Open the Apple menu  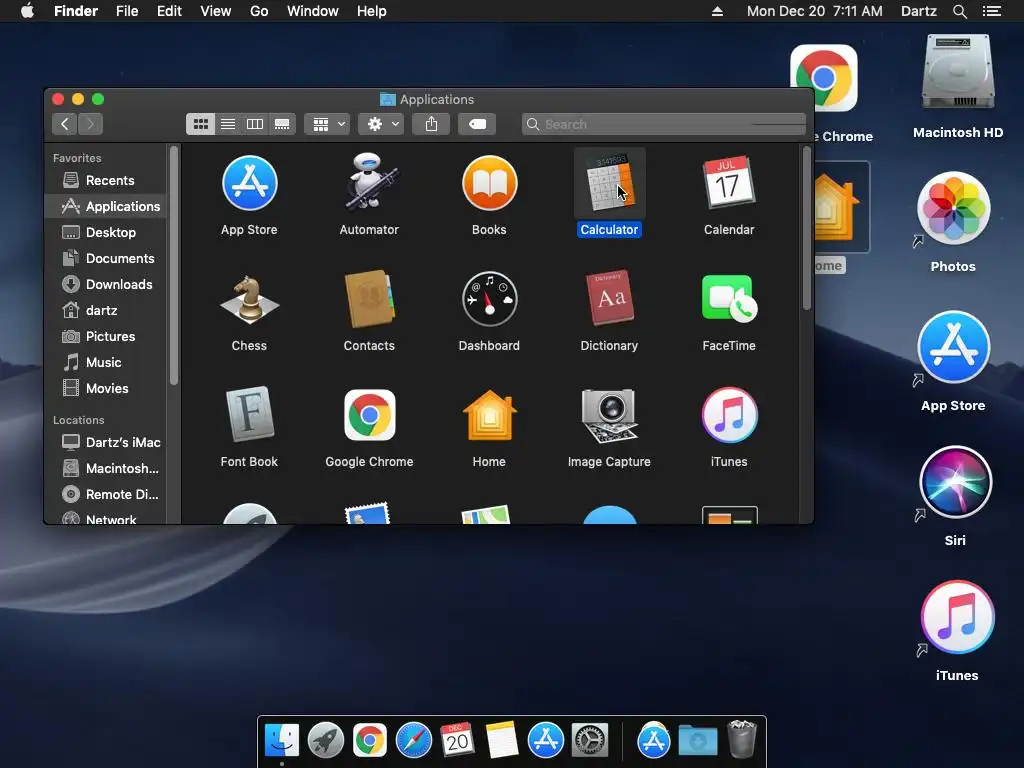pyautogui.click(x=27, y=11)
